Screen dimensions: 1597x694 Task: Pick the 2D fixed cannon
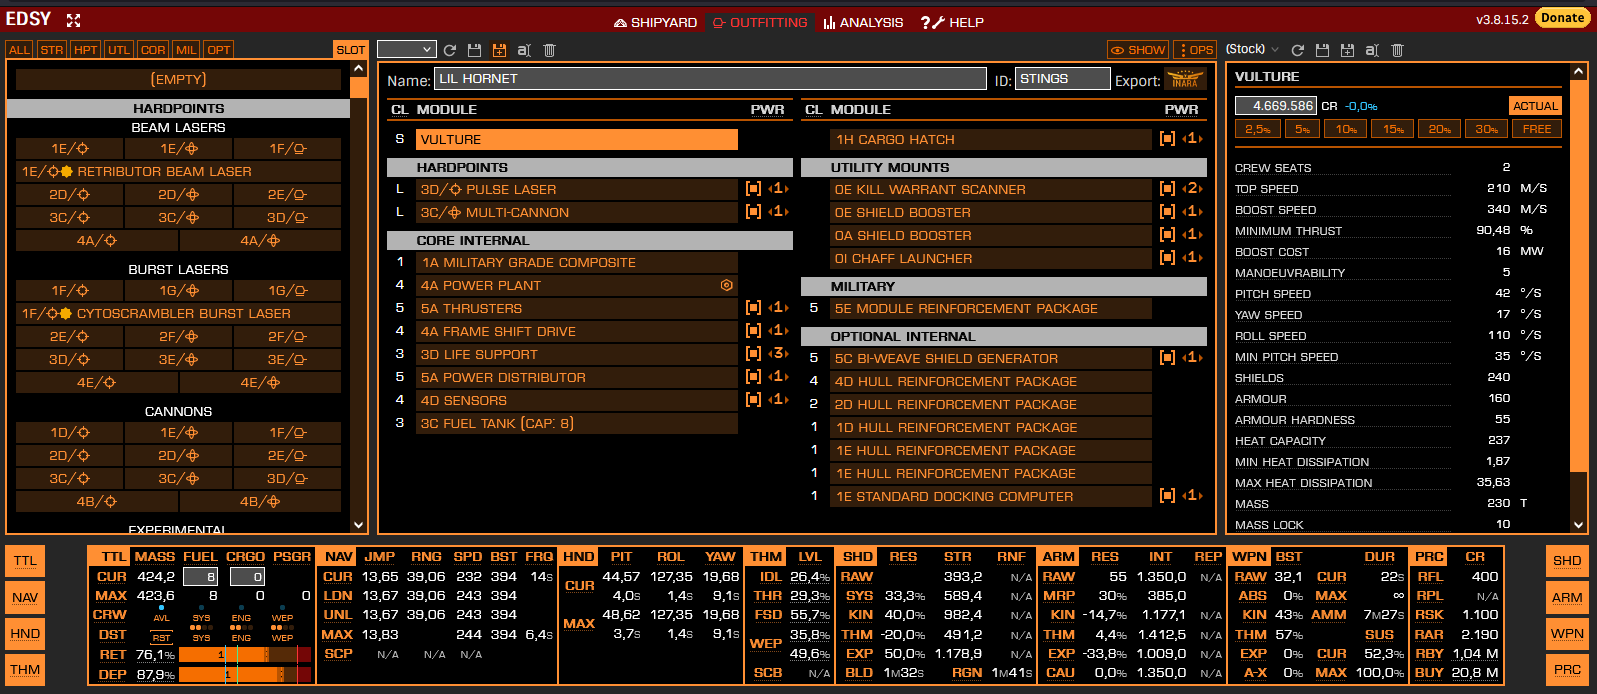point(70,455)
